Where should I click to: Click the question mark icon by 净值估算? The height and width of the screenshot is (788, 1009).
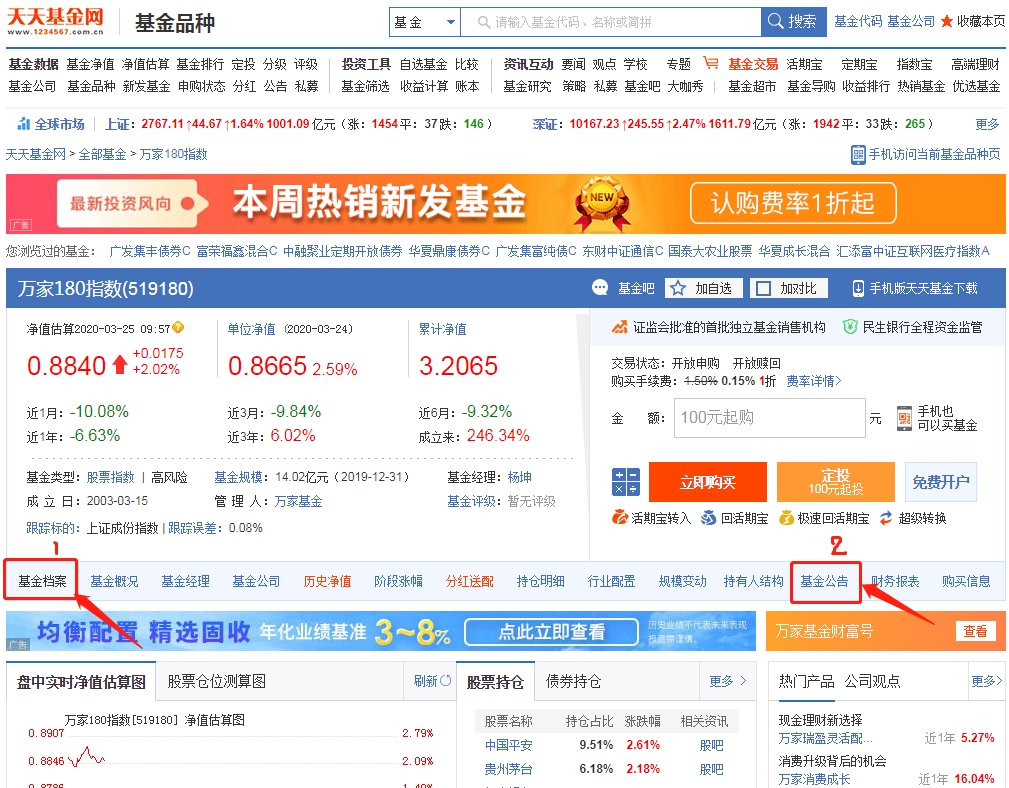click(x=178, y=327)
